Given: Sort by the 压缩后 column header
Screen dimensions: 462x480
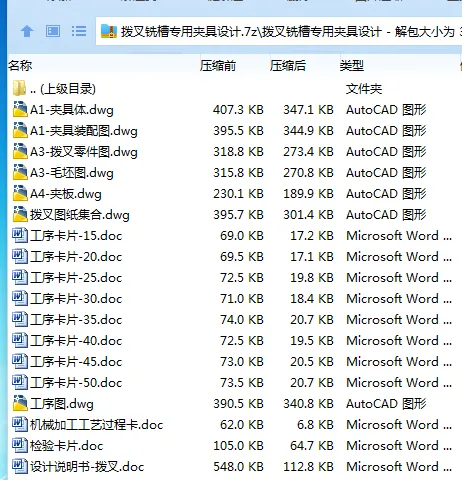Looking at the screenshot, I should point(288,65).
